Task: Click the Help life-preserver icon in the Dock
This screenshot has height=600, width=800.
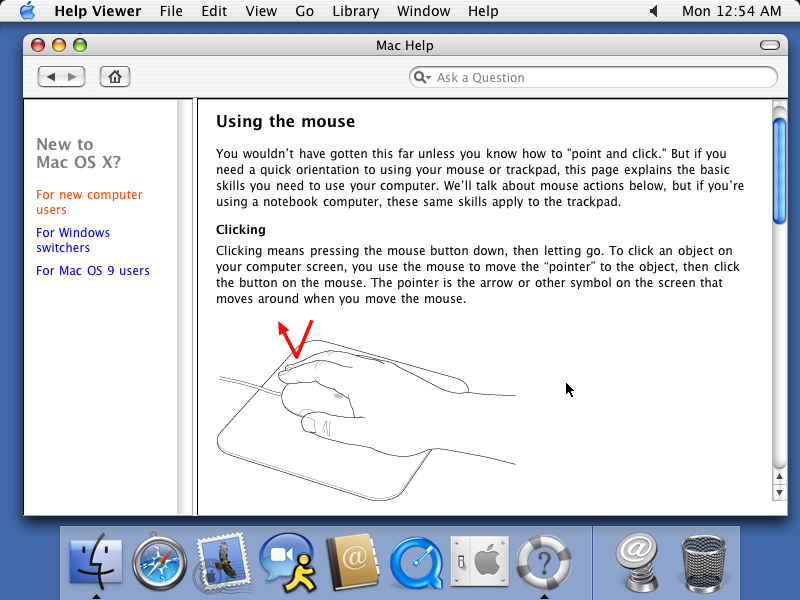Action: (544, 562)
